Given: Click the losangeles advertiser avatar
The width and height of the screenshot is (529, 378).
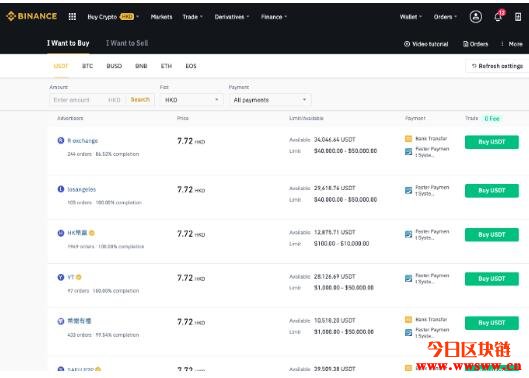Looking at the screenshot, I should [61, 189].
